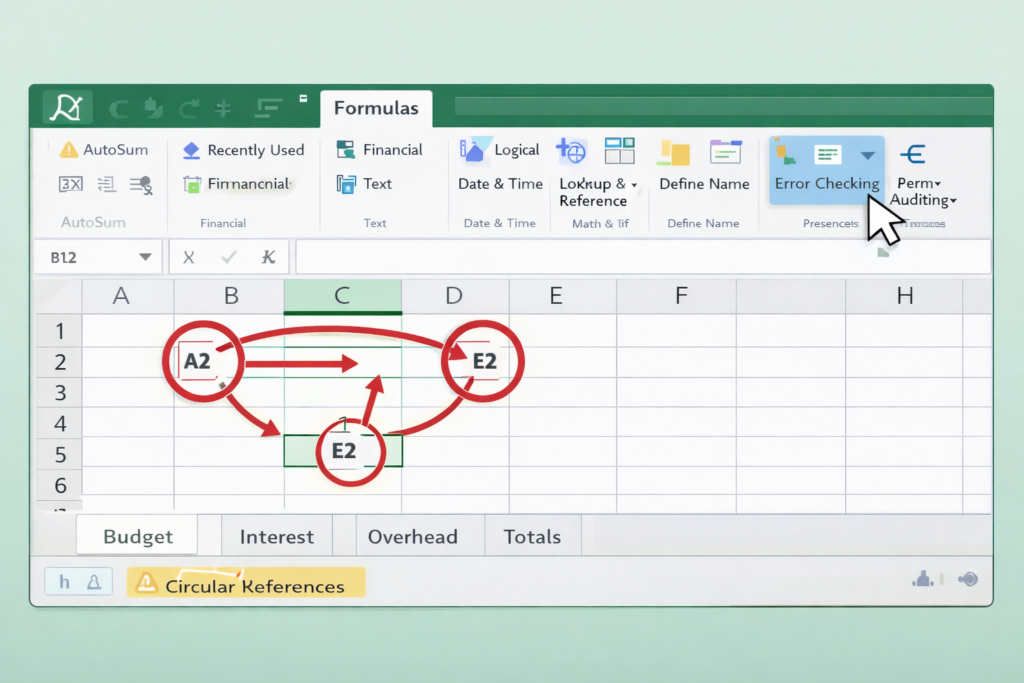The image size is (1024, 683).
Task: Open the Name Box dropdown arrow
Action: click(x=145, y=257)
